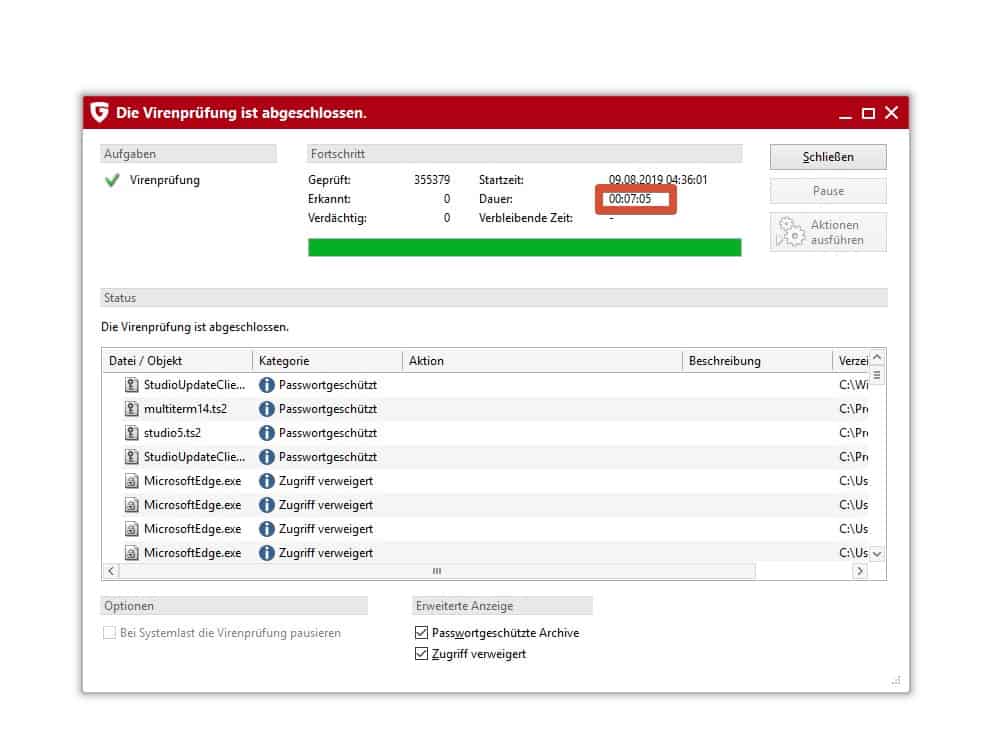Click the left arrow of the horizontal scrollbar
This screenshot has width=1008, height=753.
coord(111,571)
